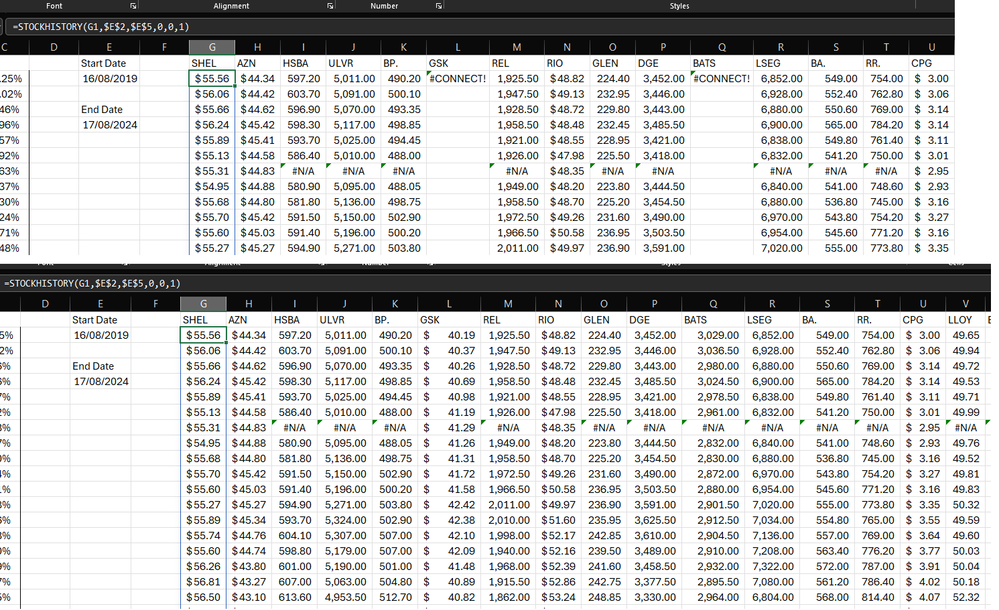Select column Q header in the upper spreadsheet
The image size is (999, 610).
tap(722, 47)
